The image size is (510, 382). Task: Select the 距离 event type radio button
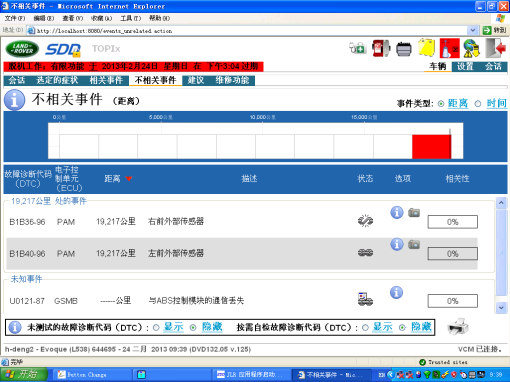click(x=441, y=104)
